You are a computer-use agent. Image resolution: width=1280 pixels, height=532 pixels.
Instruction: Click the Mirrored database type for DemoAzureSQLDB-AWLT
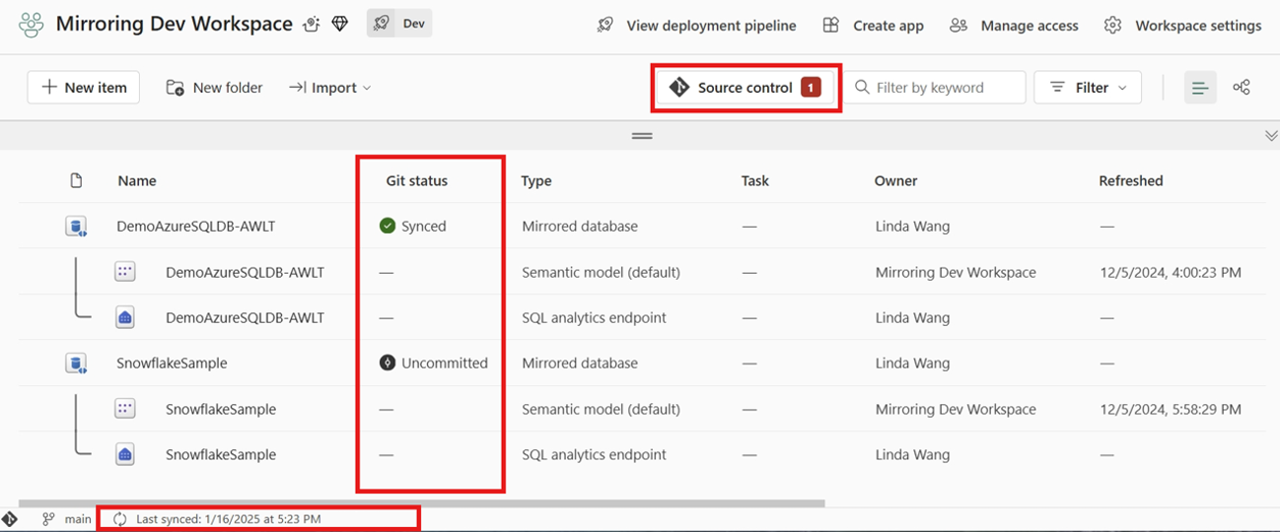click(x=580, y=226)
